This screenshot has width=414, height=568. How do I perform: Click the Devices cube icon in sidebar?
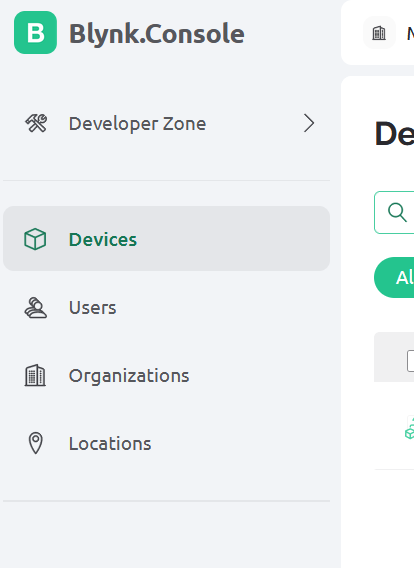(x=35, y=239)
